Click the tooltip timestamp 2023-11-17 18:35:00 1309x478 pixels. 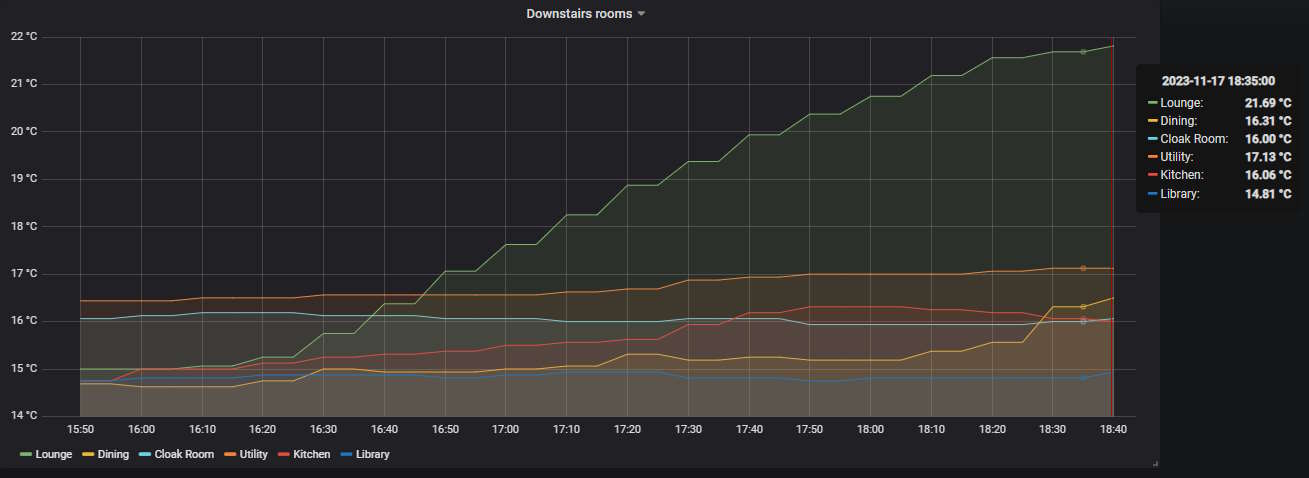[1218, 81]
